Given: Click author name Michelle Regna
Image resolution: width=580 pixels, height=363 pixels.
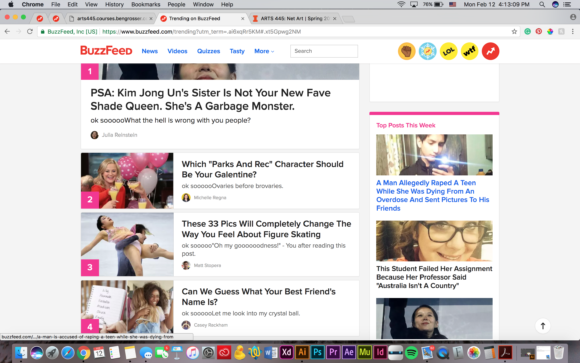Looking at the screenshot, I should tap(210, 198).
